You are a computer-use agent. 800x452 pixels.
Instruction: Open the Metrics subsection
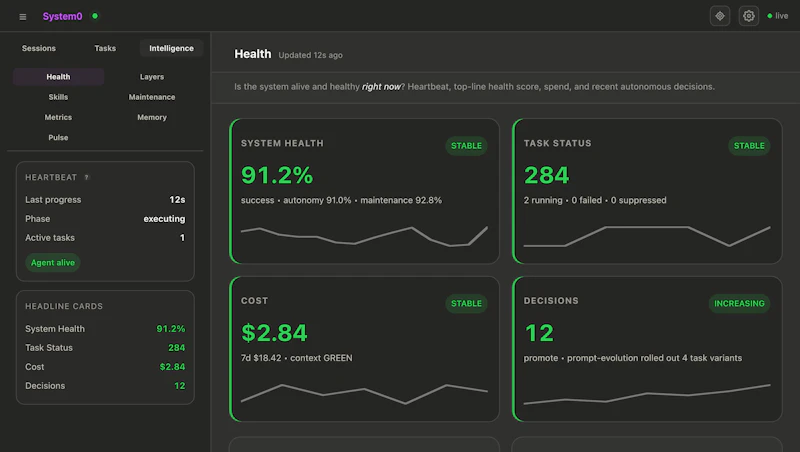click(58, 117)
